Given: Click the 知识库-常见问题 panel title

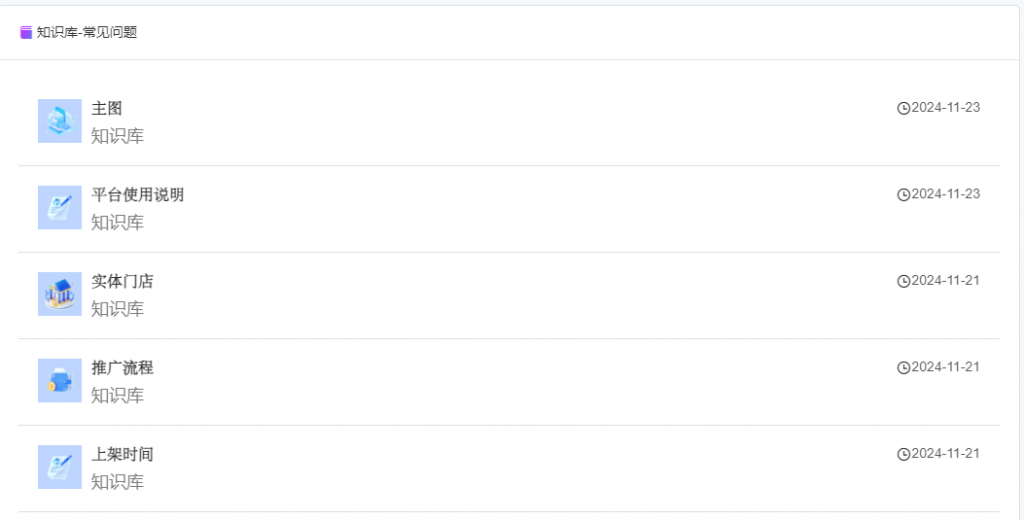Looking at the screenshot, I should click(87, 32).
